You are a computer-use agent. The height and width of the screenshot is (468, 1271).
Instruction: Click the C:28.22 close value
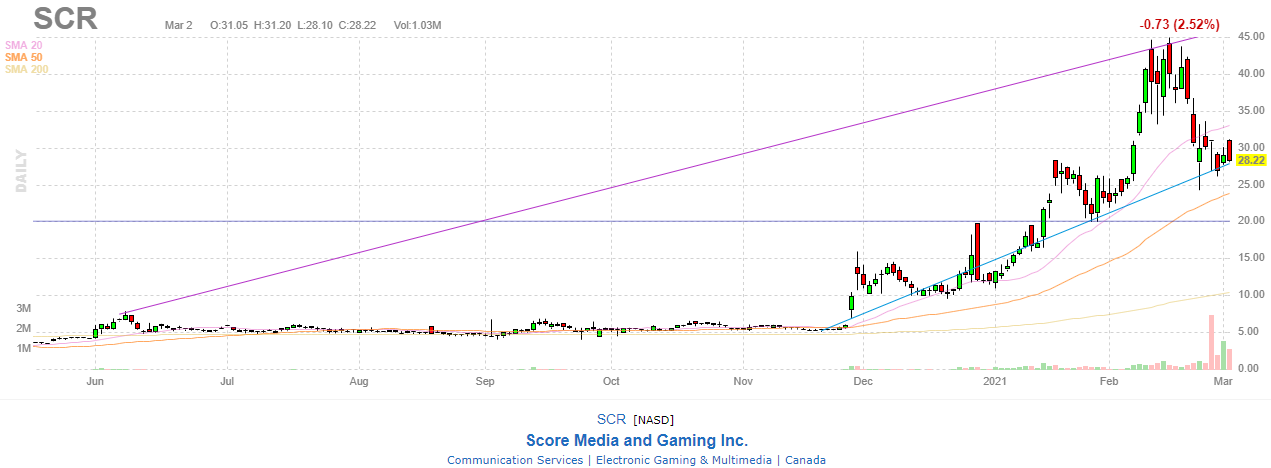coord(356,24)
